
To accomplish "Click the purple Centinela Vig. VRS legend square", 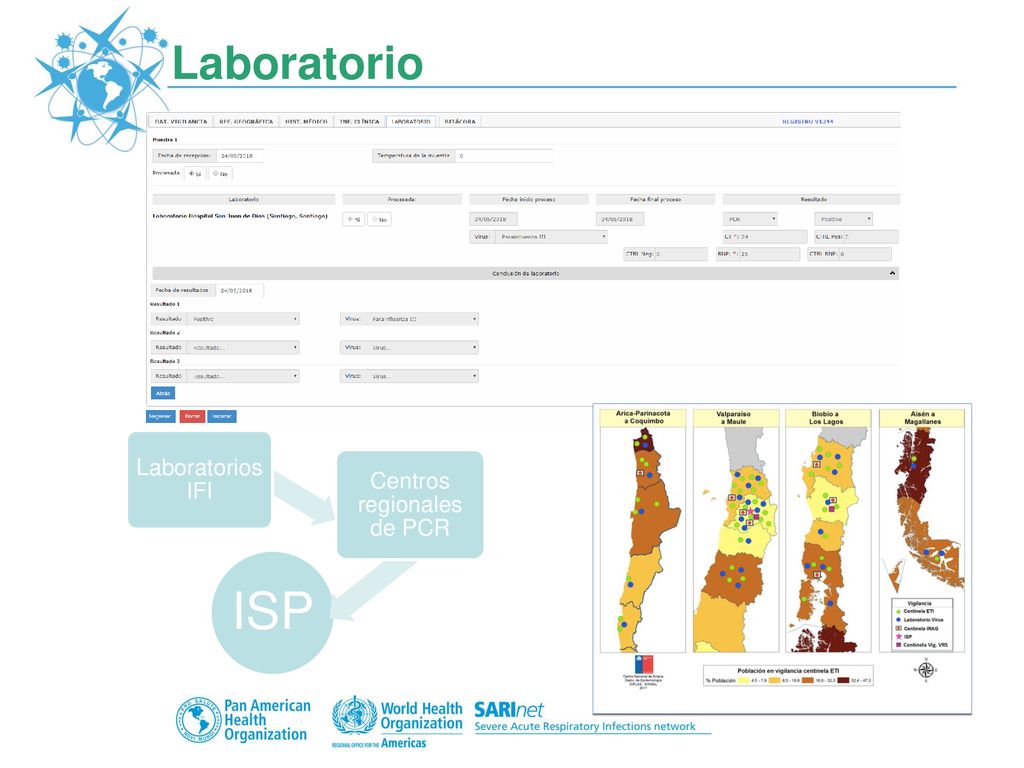I will 899,645.
